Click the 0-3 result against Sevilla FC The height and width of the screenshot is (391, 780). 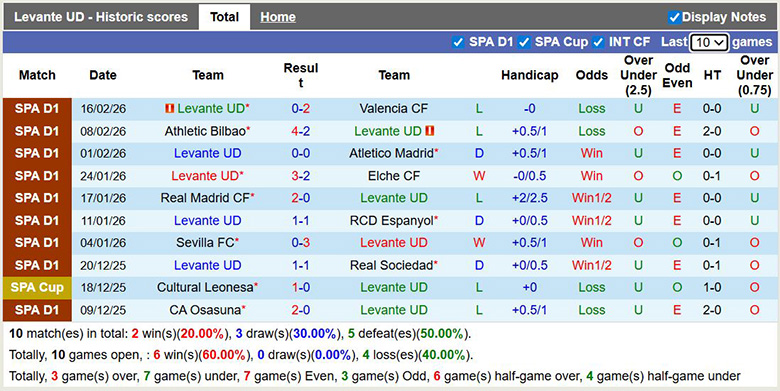300,243
